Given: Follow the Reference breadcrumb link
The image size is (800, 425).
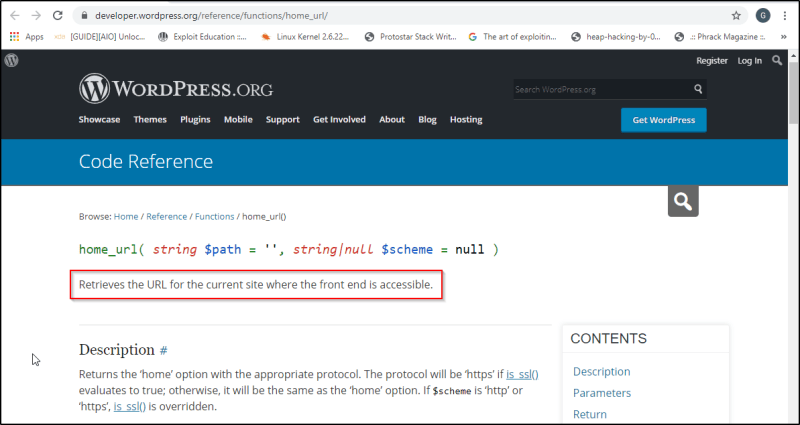Looking at the screenshot, I should tap(166, 216).
